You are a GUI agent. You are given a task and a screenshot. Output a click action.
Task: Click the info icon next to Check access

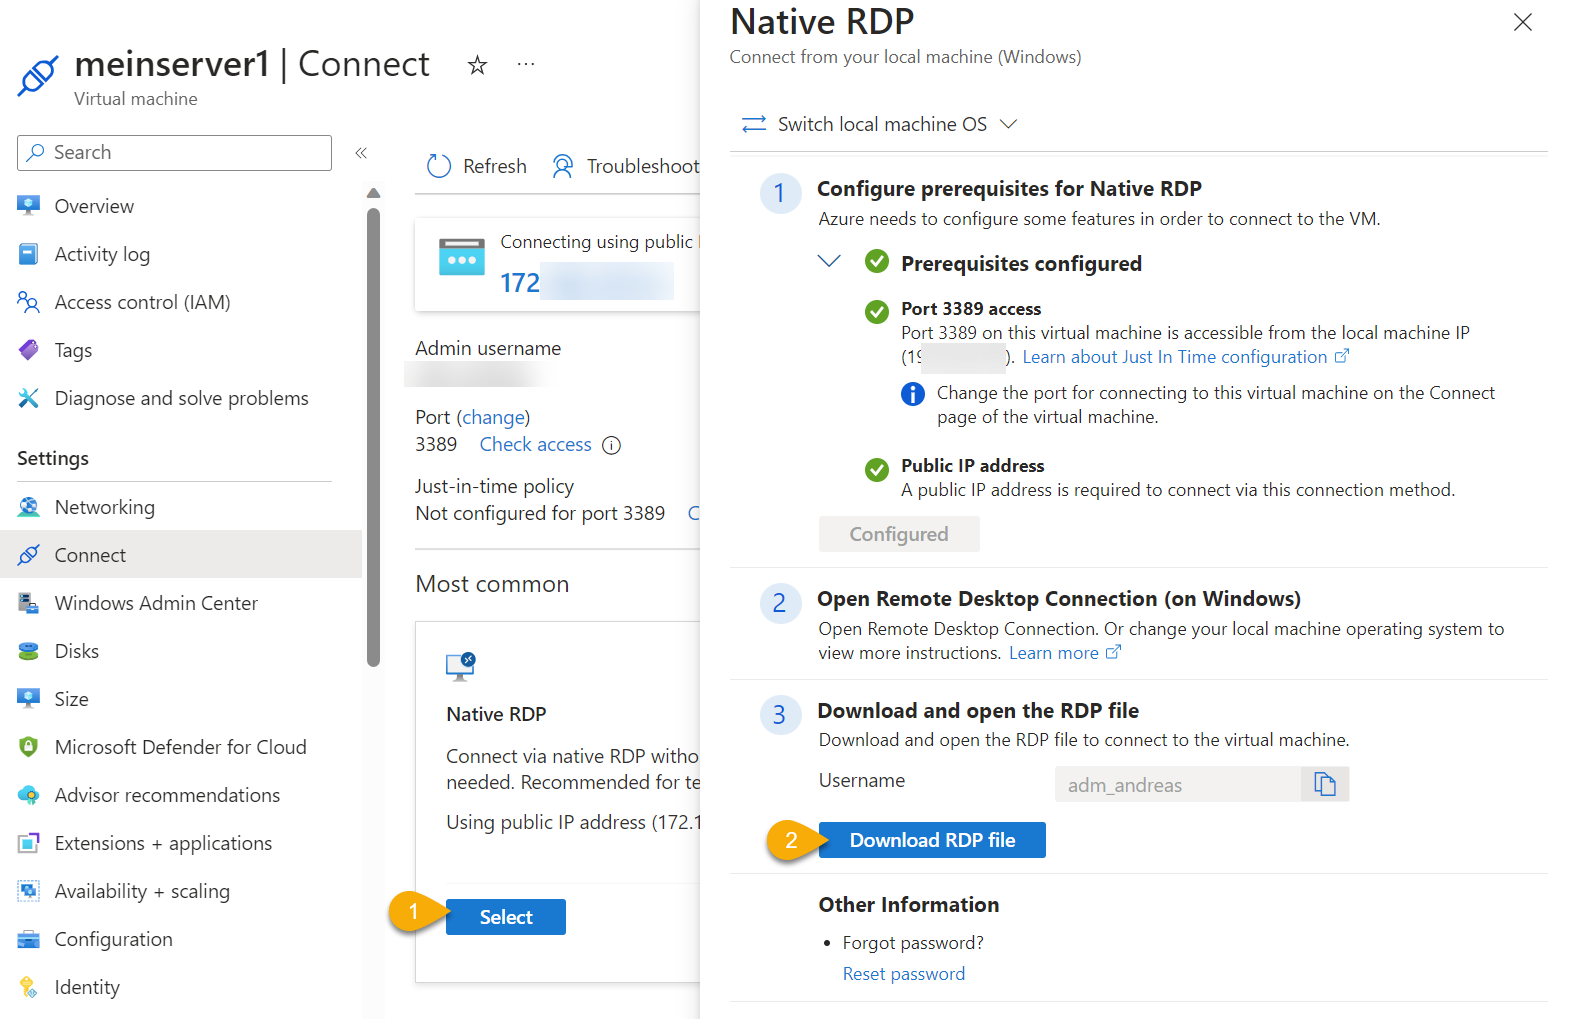[x=612, y=445]
